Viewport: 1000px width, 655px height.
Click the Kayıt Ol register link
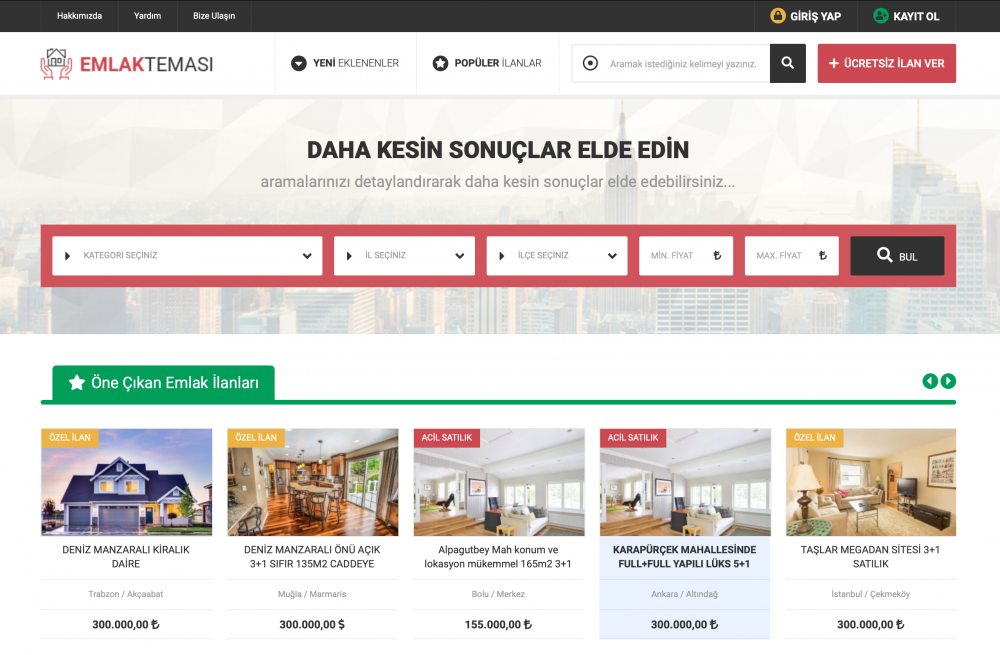(x=906, y=16)
